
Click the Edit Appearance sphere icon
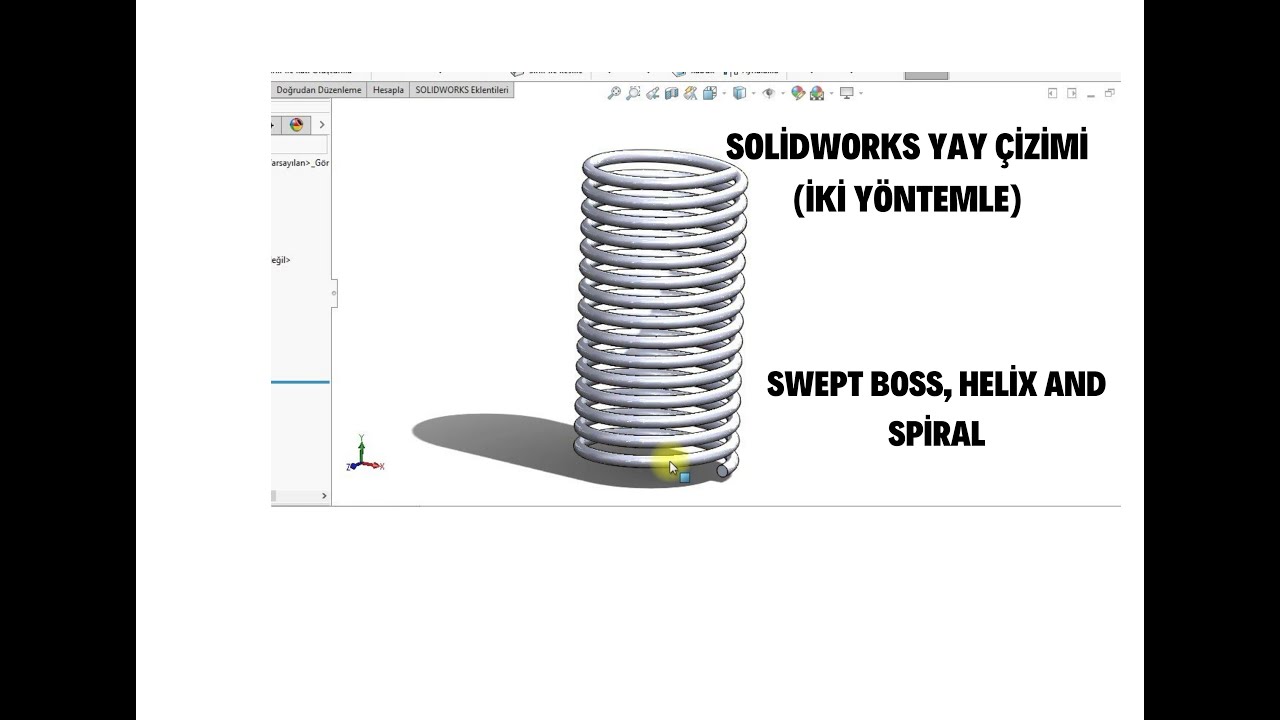[x=798, y=93]
